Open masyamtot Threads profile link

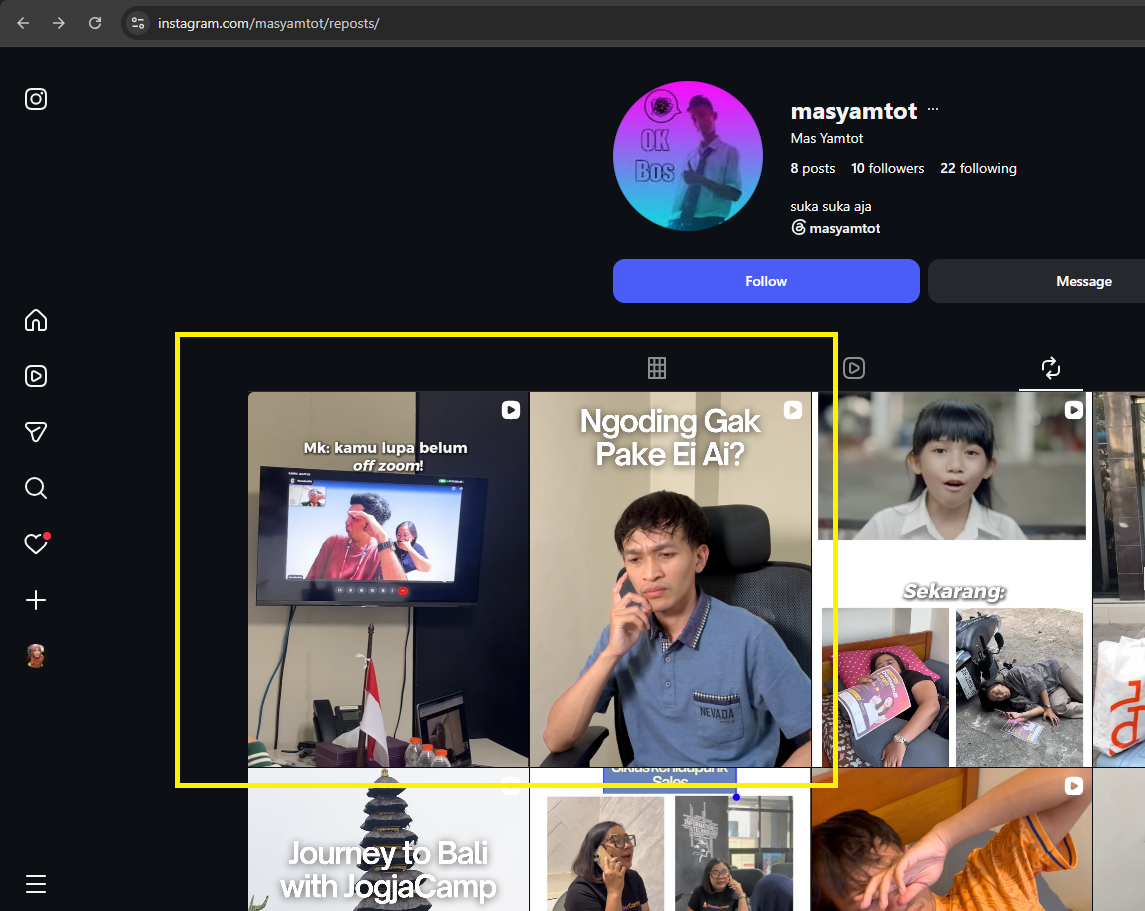[835, 228]
